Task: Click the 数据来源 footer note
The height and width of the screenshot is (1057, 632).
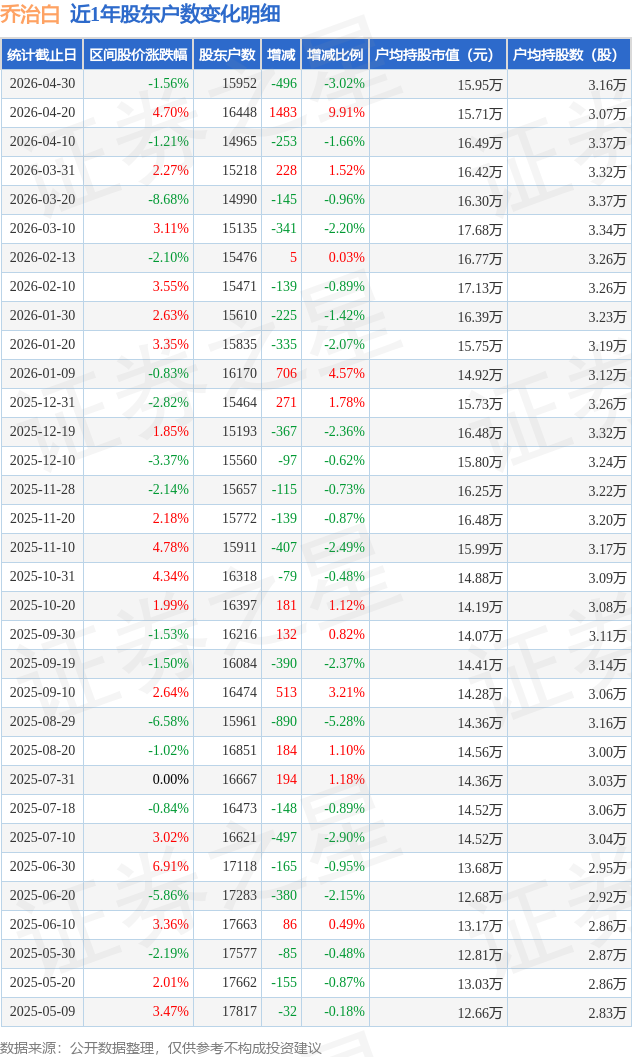Action: pos(161,1048)
